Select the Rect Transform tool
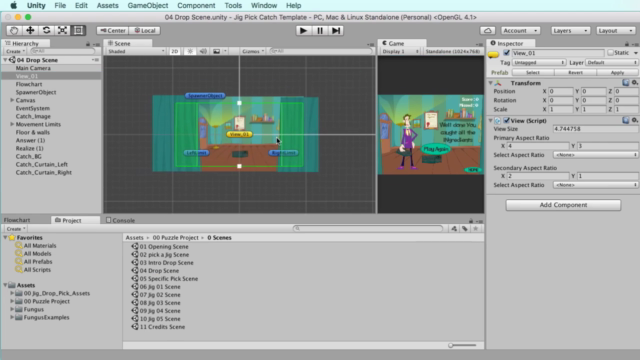640x360 pixels. (x=78, y=31)
